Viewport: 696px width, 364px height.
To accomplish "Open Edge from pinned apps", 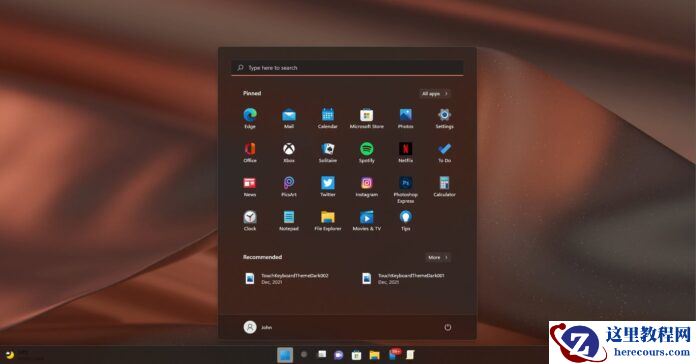I will (250, 118).
